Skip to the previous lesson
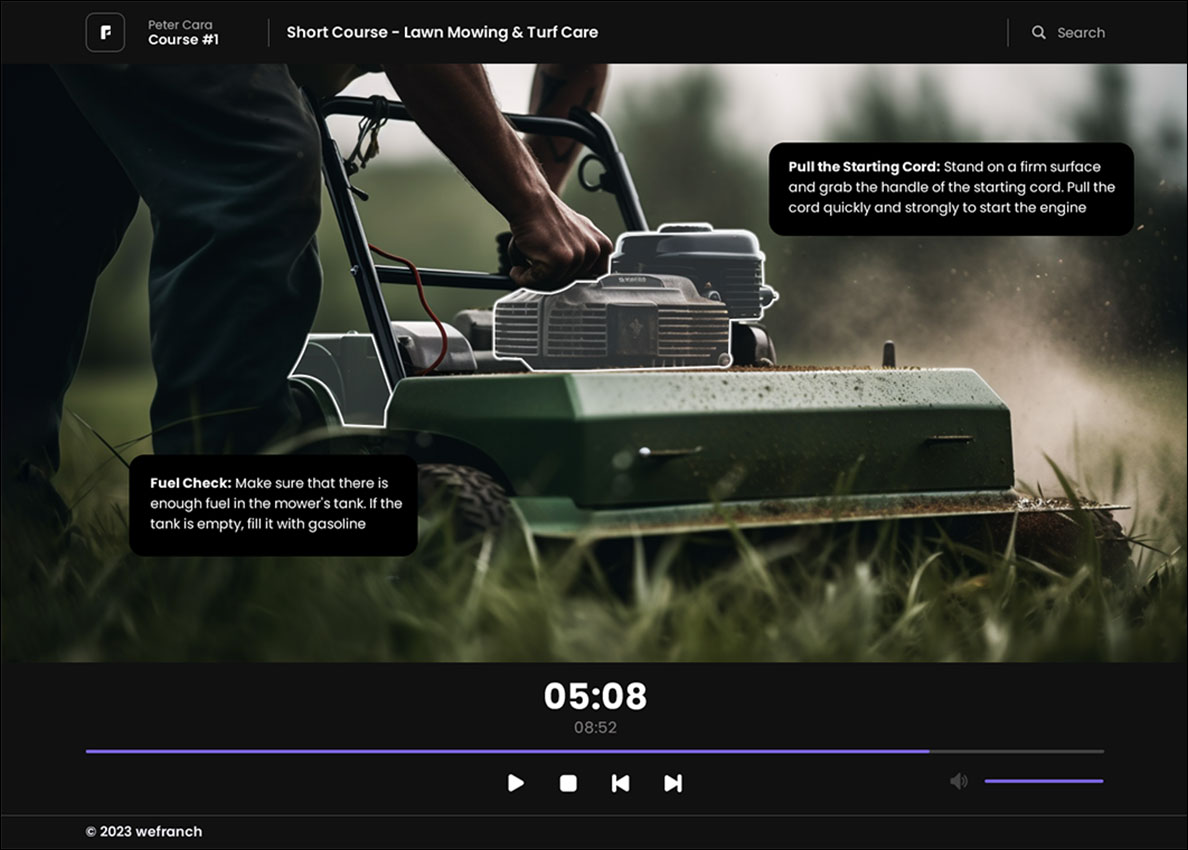Screen dimensions: 1188x850 click(x=620, y=783)
